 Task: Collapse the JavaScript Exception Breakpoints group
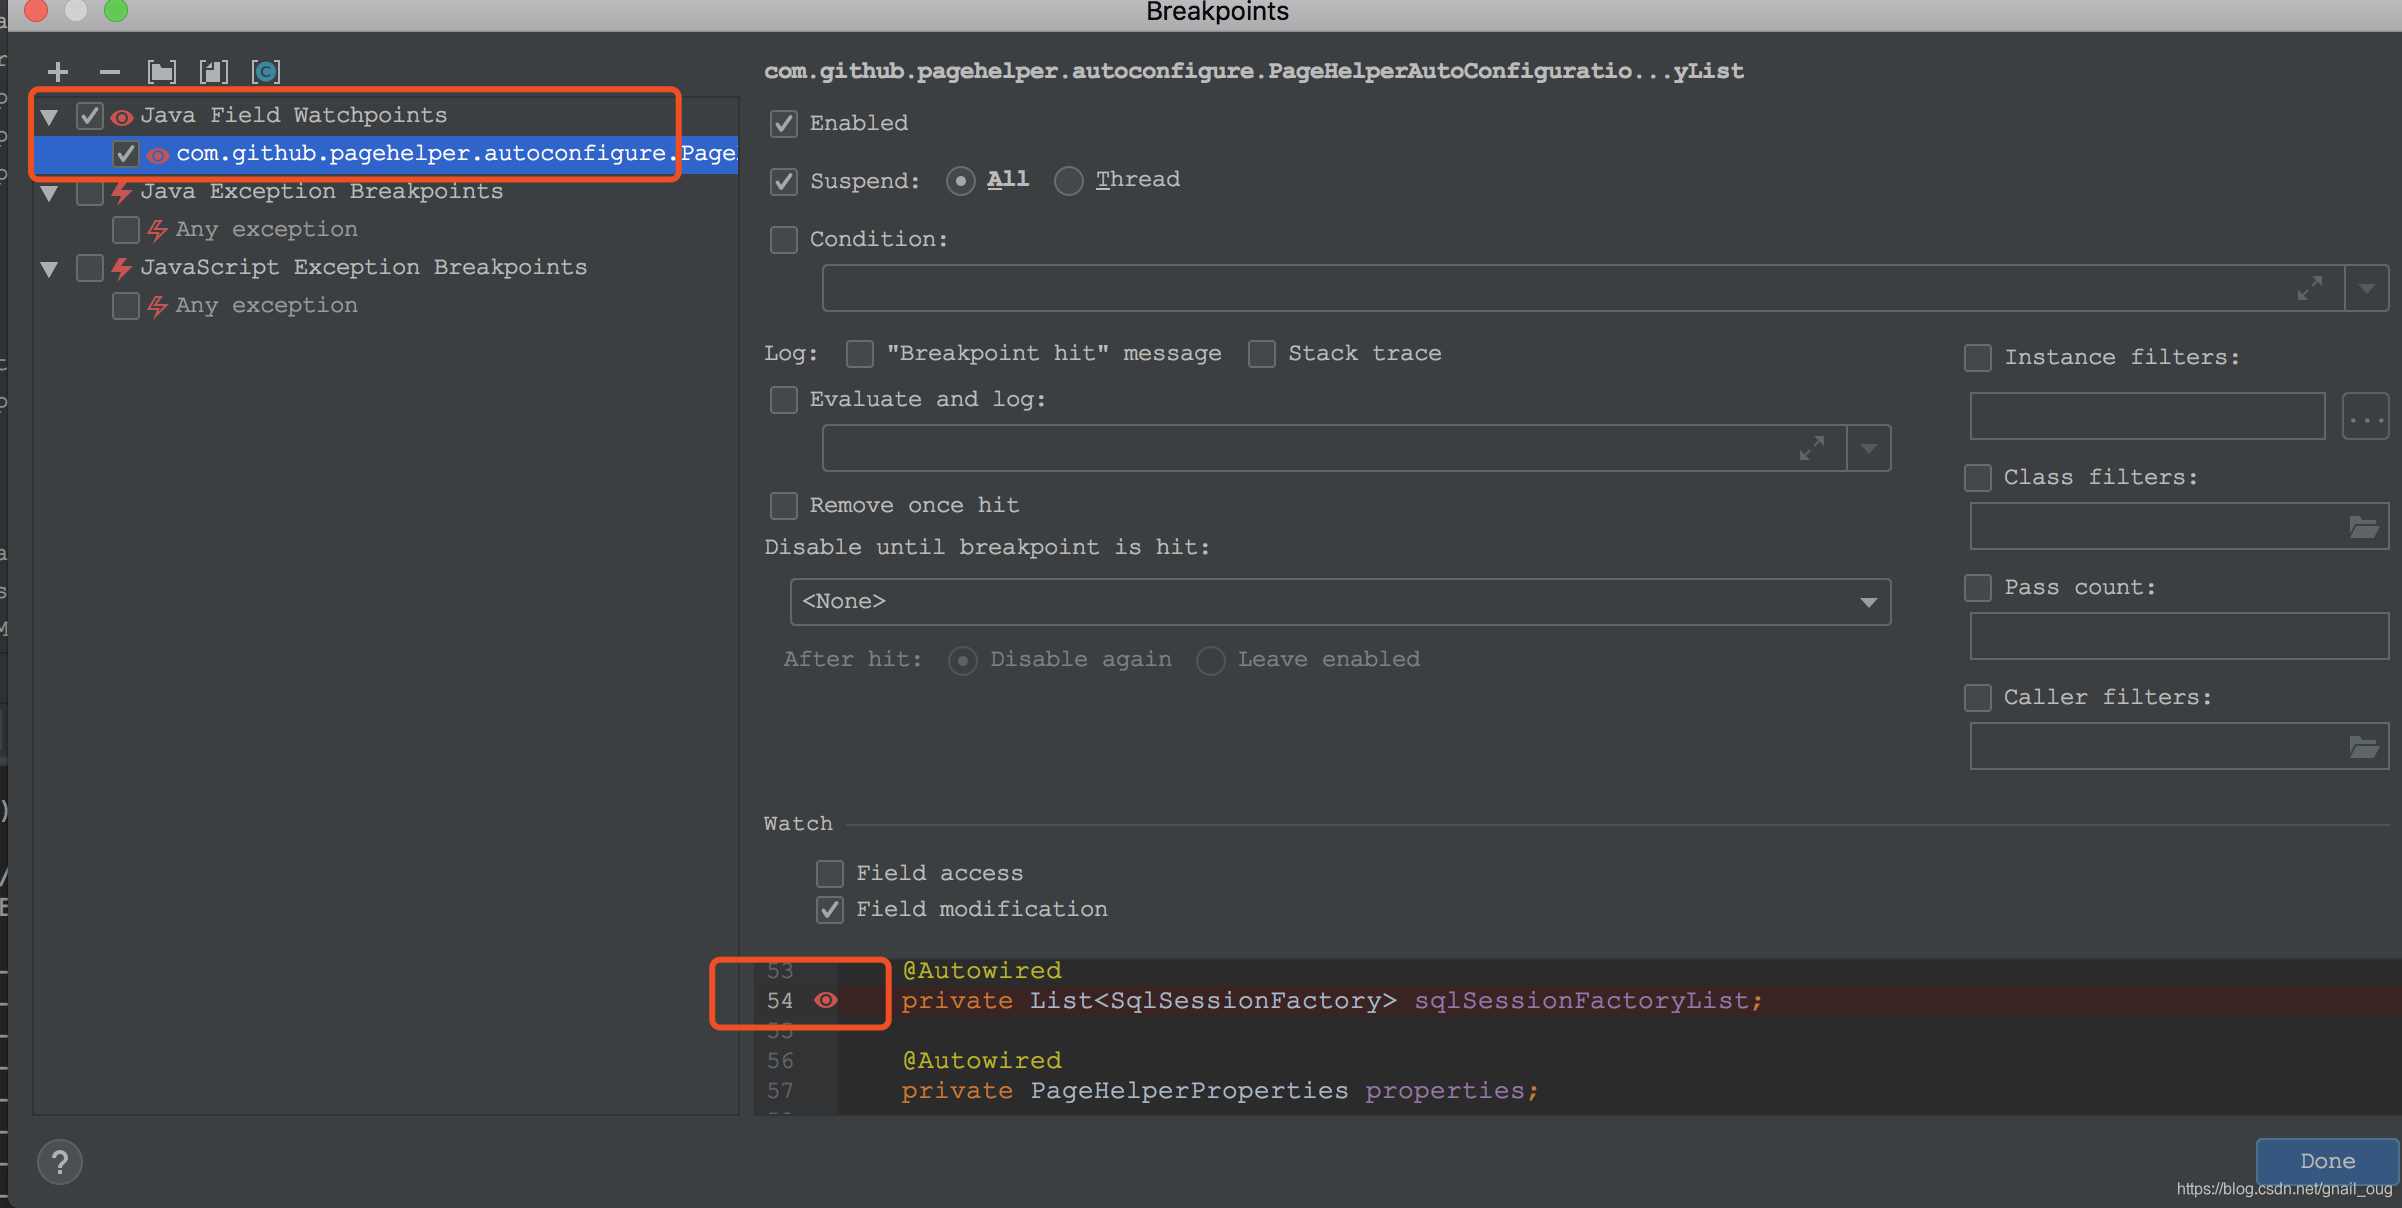click(49, 268)
